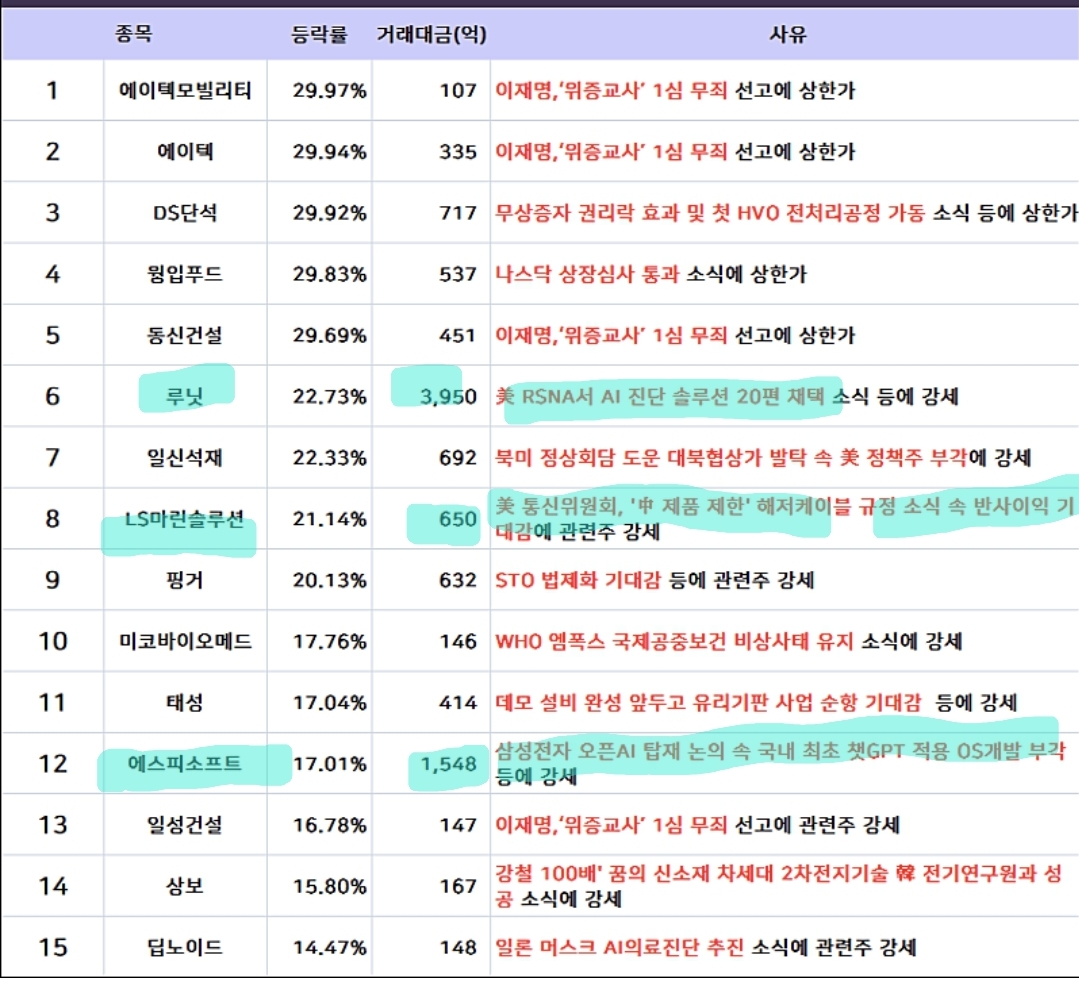Click trading value 537 for 윙입푸드
This screenshot has width=1079, height=985.
pos(458,274)
